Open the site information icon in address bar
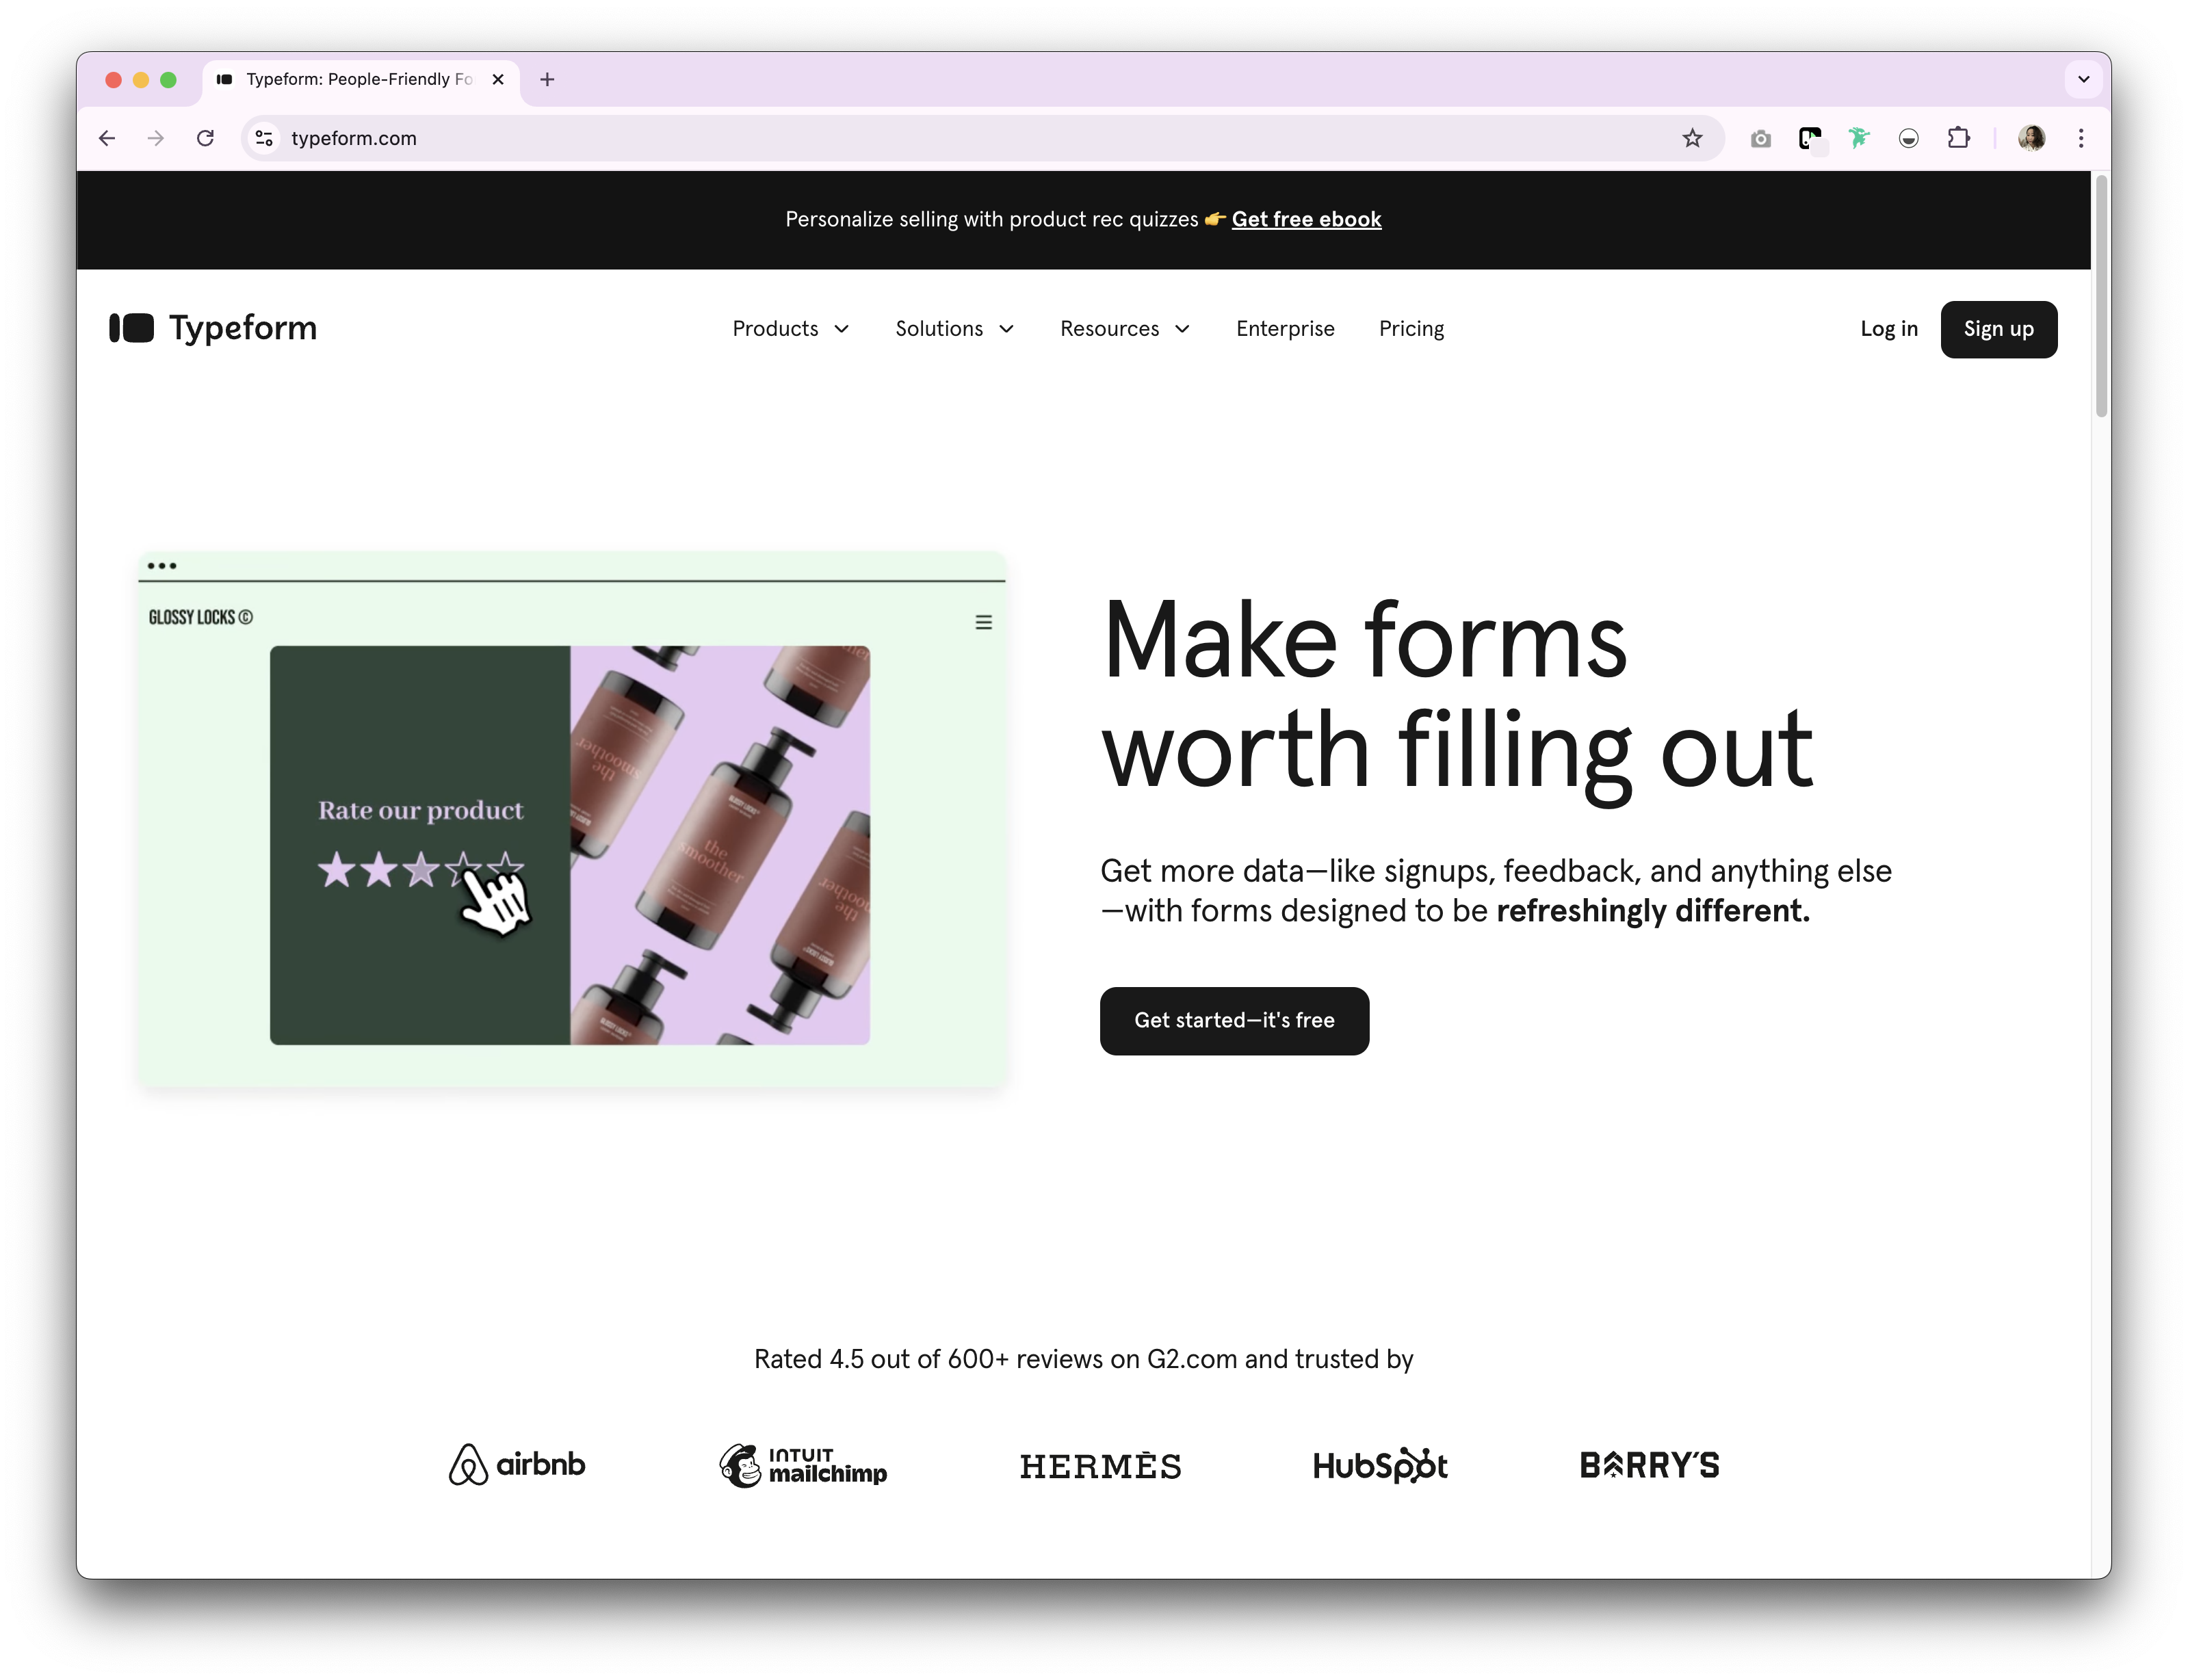This screenshot has height=1680, width=2188. (x=264, y=138)
